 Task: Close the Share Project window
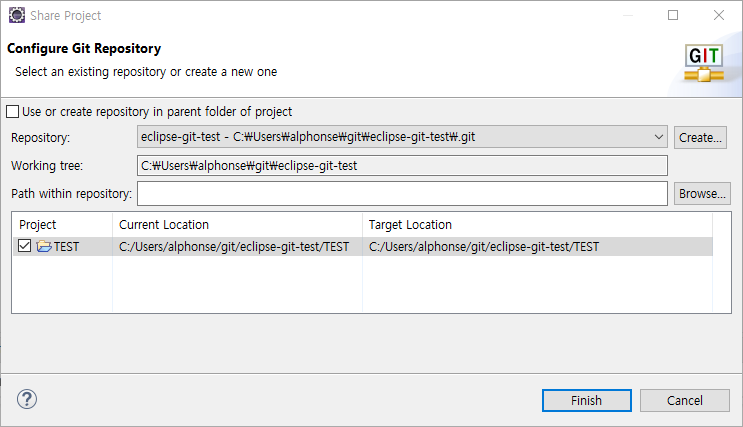point(719,15)
